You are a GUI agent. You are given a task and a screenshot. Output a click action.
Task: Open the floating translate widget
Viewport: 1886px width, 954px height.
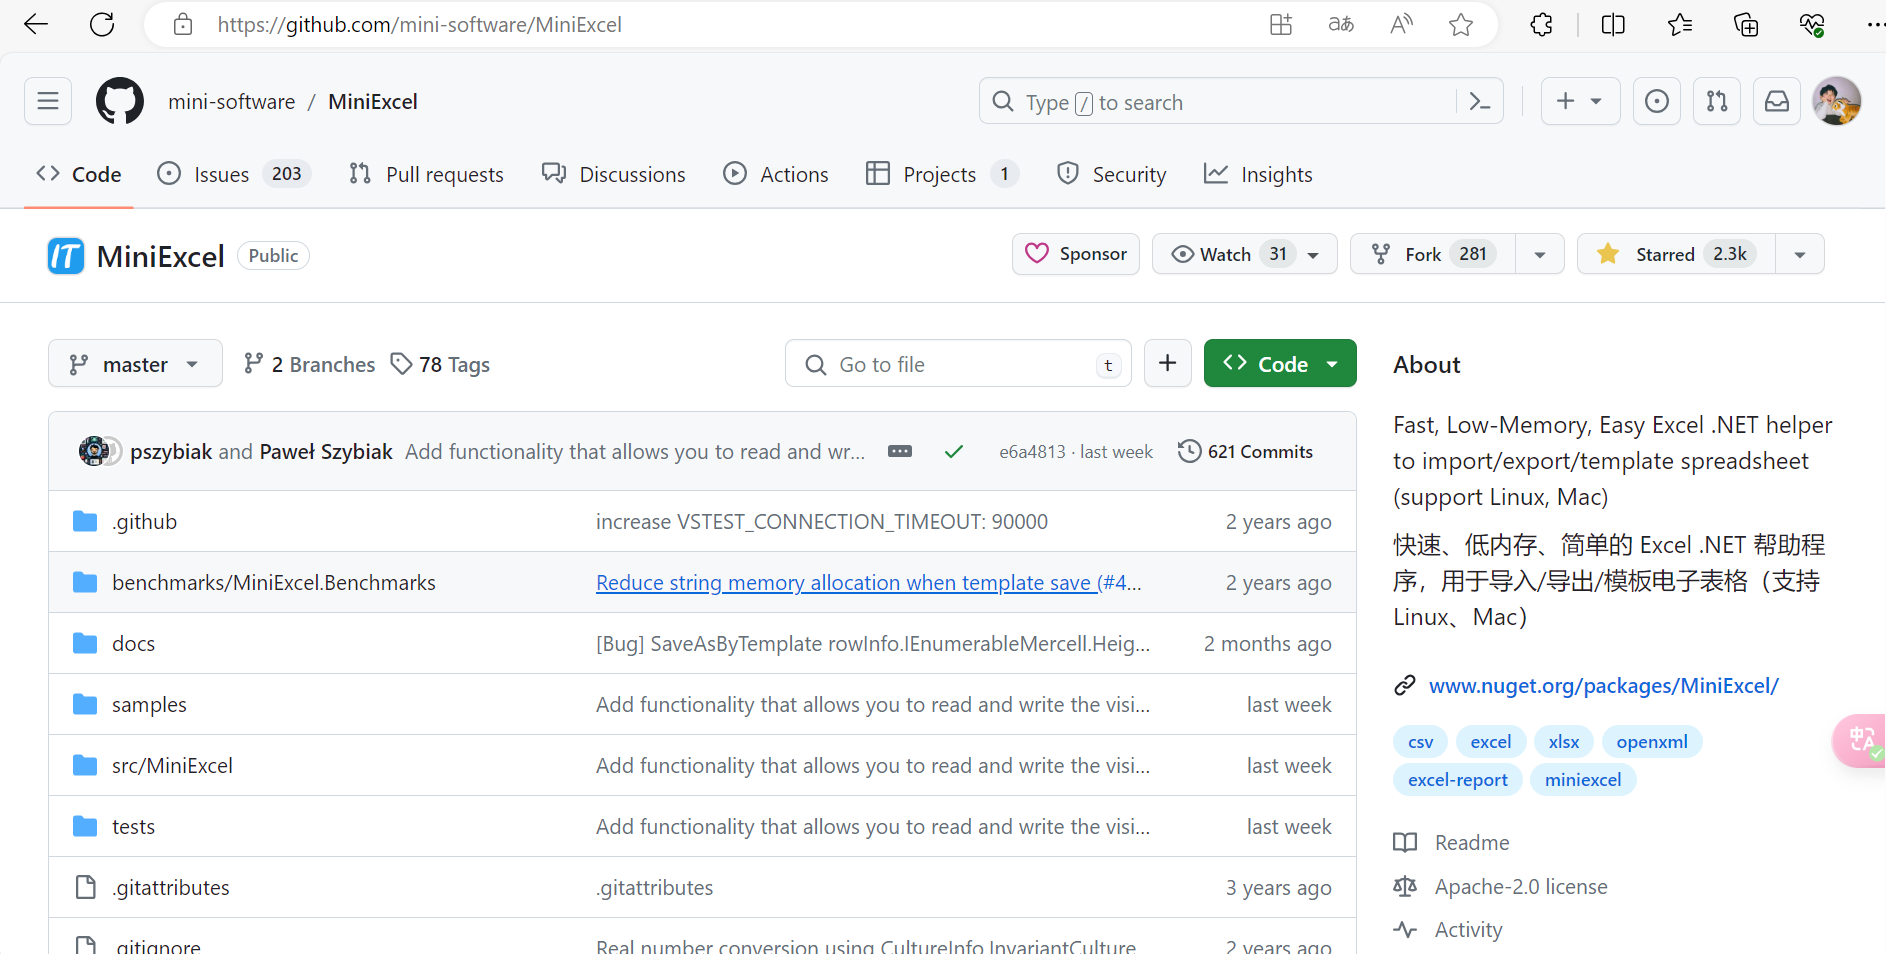pyautogui.click(x=1860, y=741)
